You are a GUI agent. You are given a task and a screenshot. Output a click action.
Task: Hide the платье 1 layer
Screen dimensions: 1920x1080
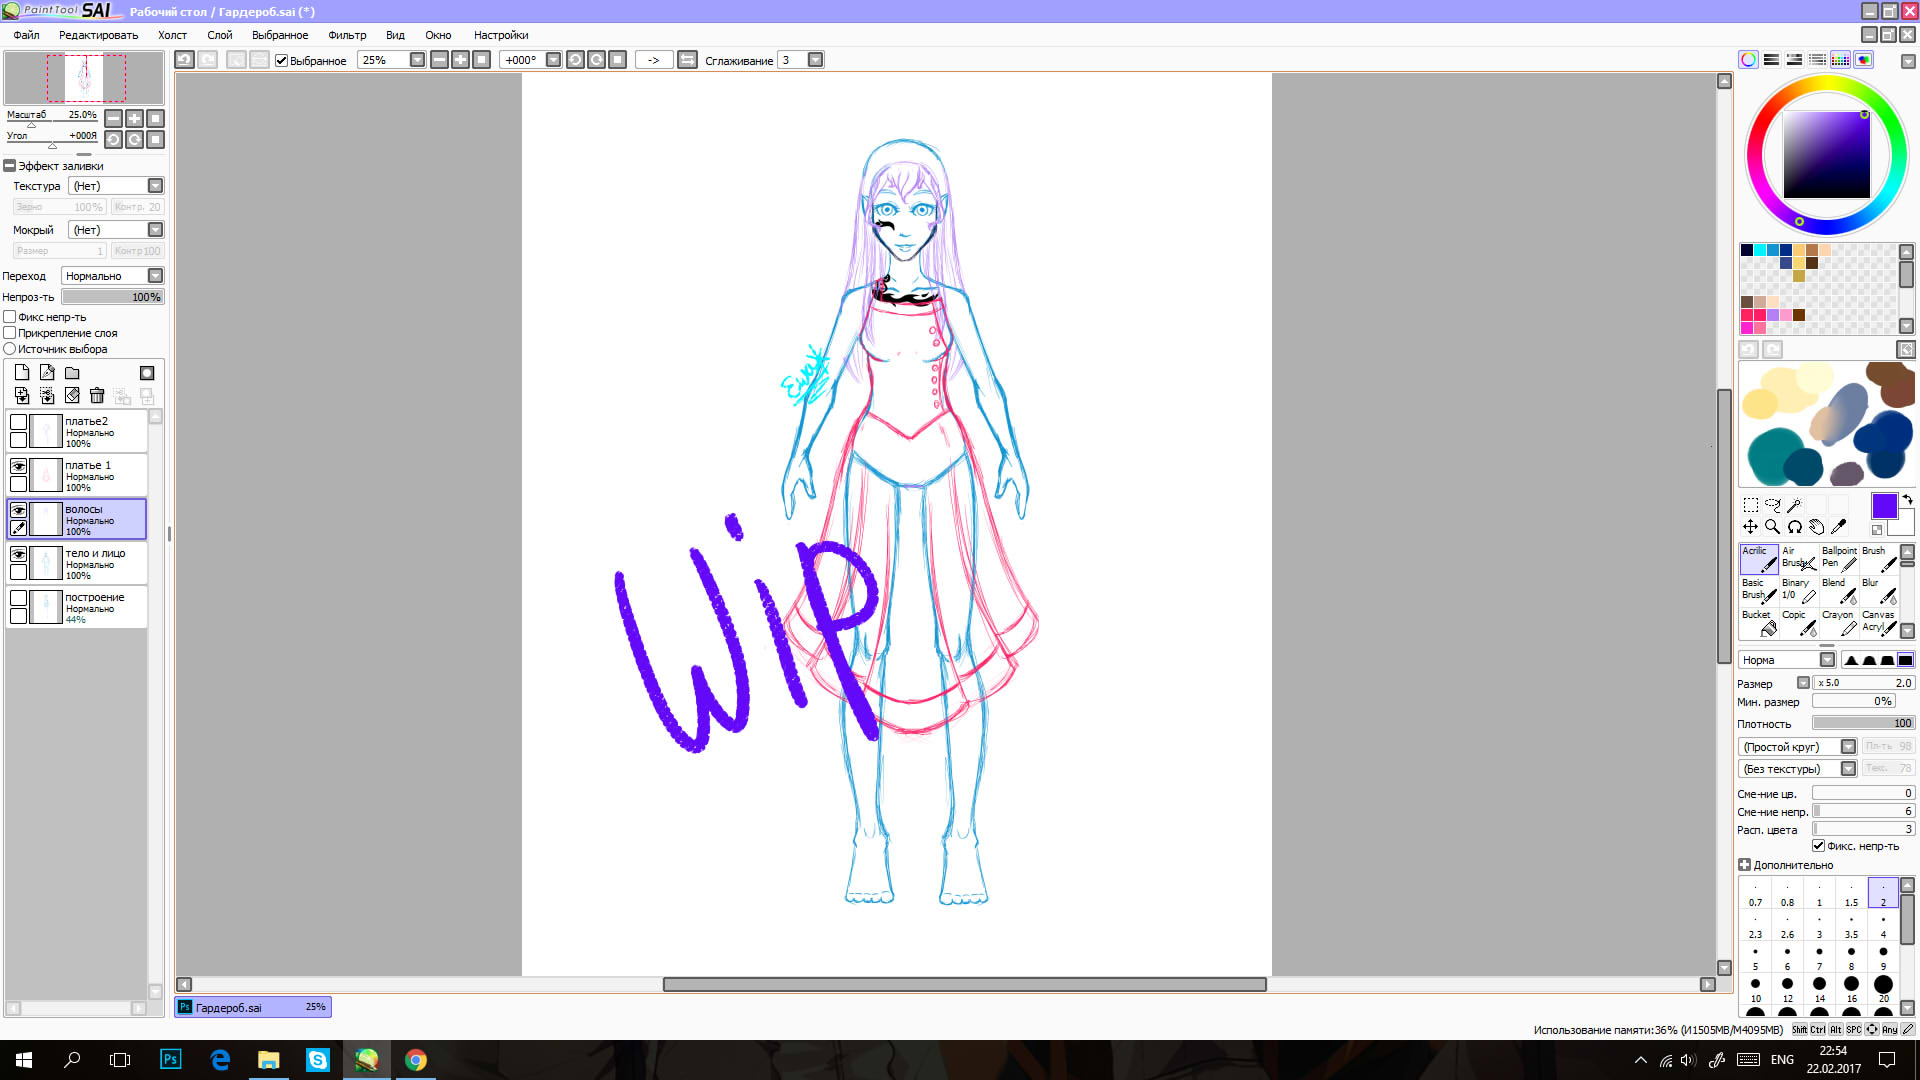(x=18, y=466)
